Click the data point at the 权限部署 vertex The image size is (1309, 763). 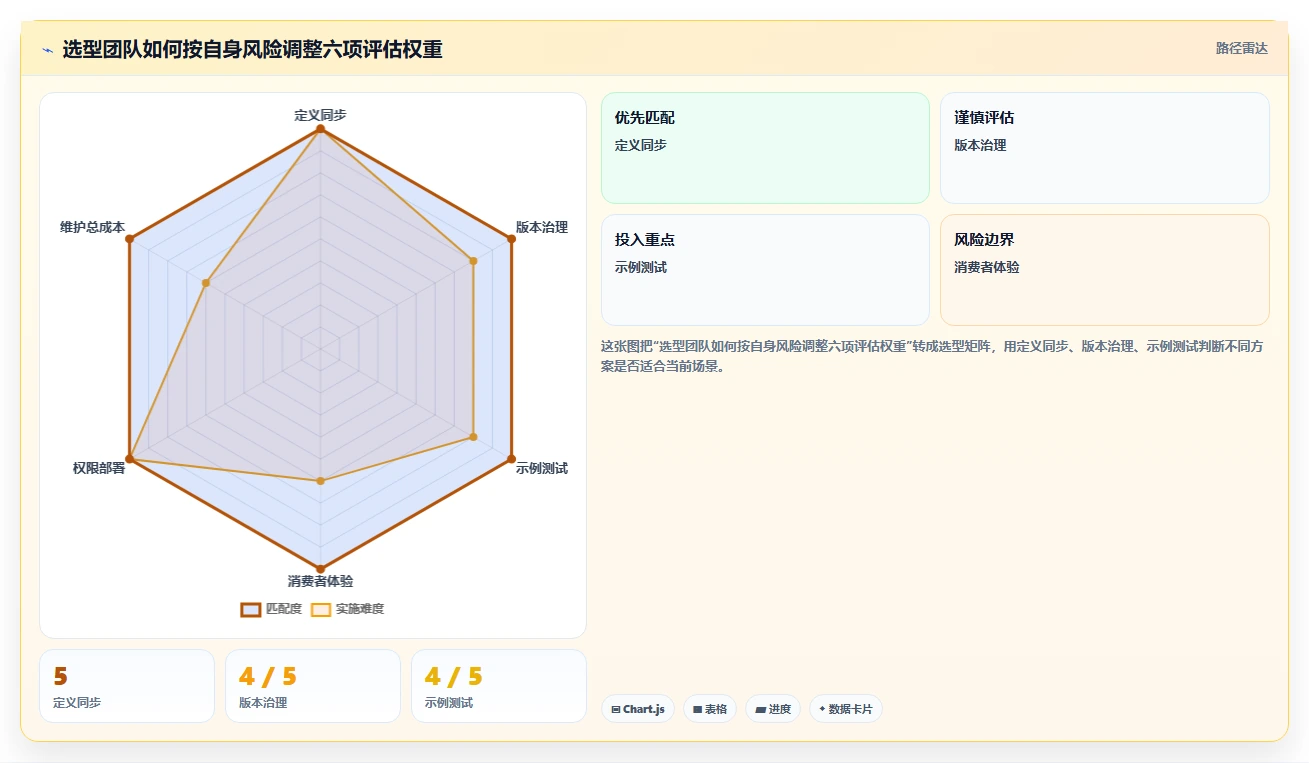click(130, 459)
